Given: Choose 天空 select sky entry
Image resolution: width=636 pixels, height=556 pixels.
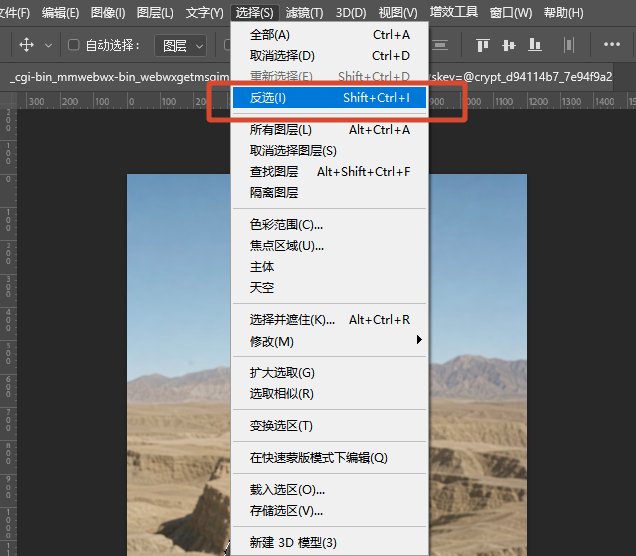Looking at the screenshot, I should click(x=329, y=288).
